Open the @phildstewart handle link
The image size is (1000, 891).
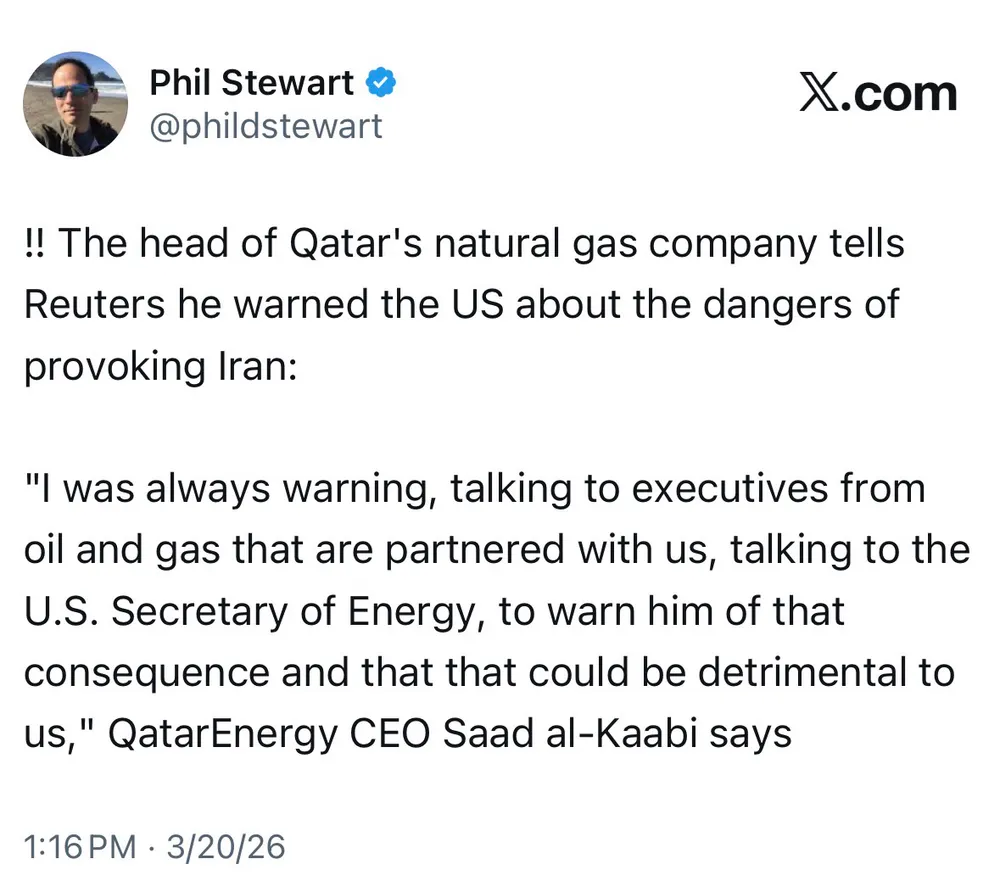(265, 127)
